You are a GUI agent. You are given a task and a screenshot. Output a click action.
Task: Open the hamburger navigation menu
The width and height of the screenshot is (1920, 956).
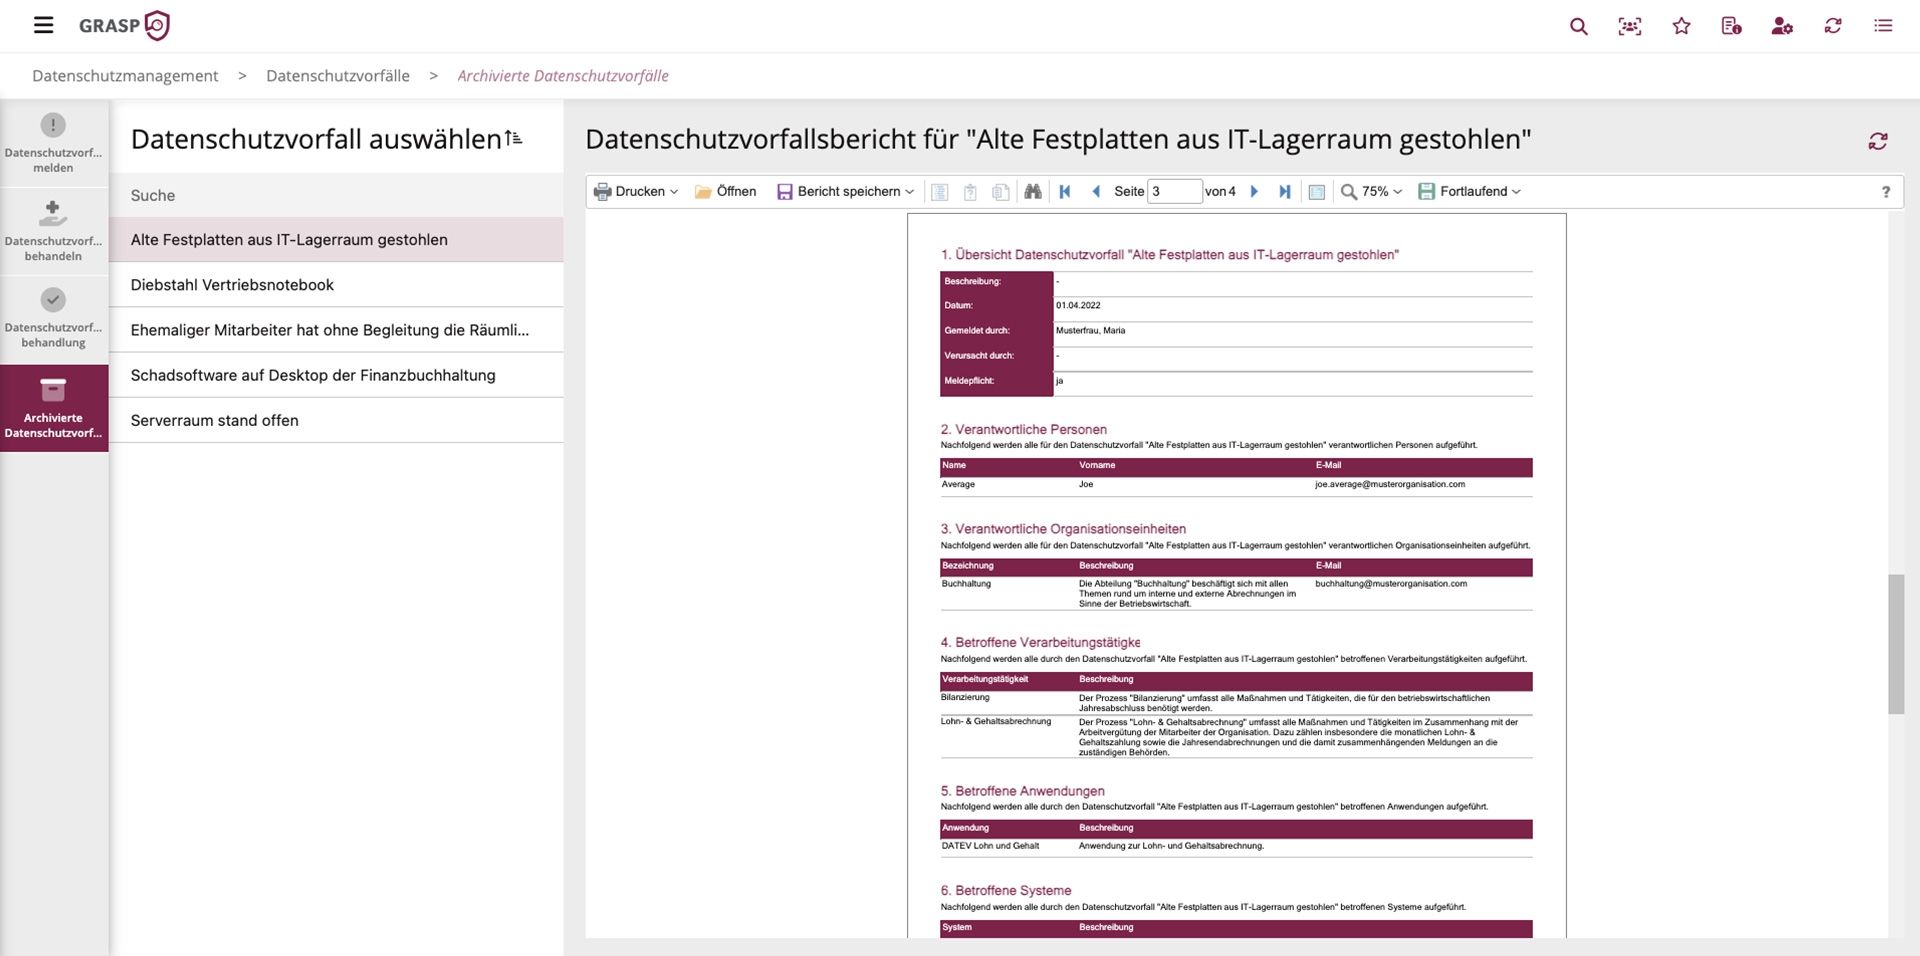click(x=43, y=25)
